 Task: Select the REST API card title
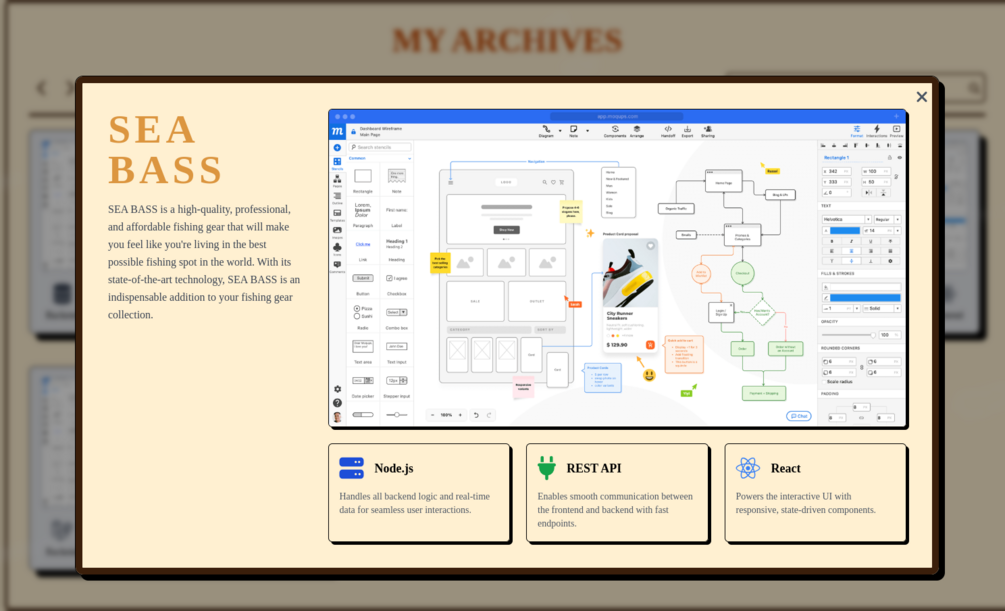click(594, 468)
